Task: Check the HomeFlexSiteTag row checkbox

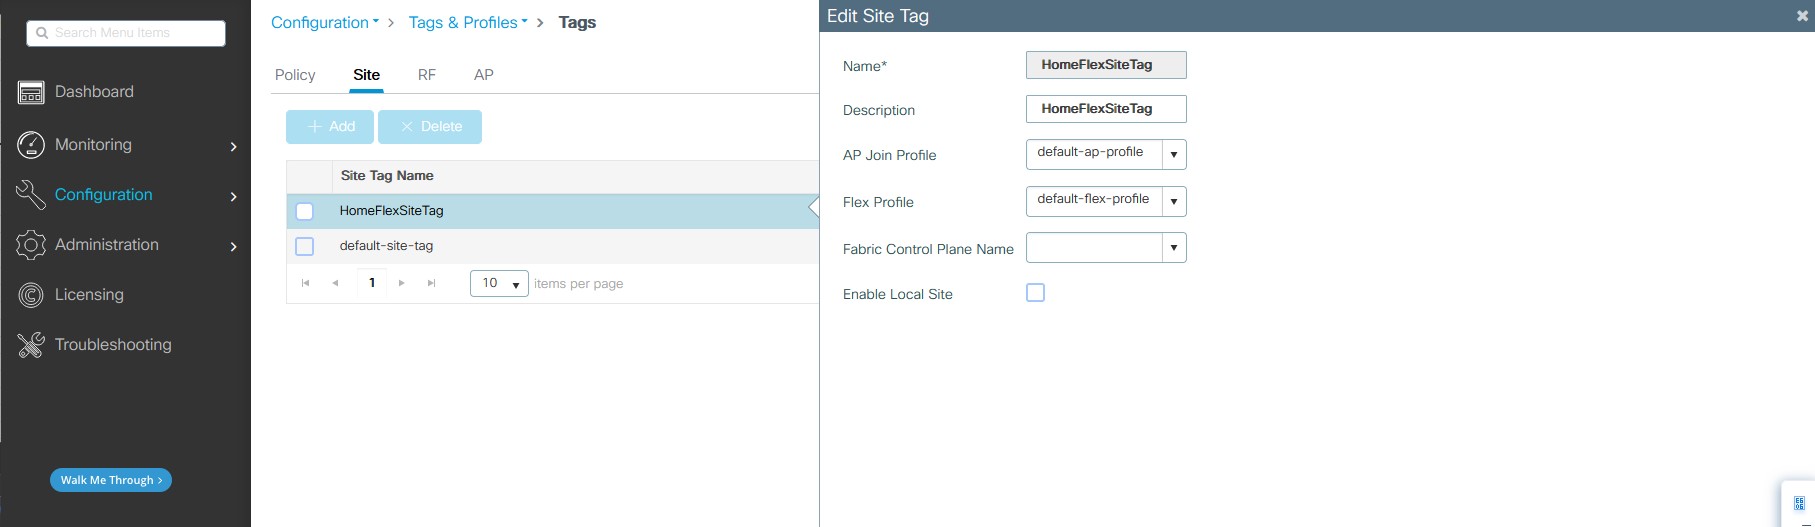Action: point(305,211)
